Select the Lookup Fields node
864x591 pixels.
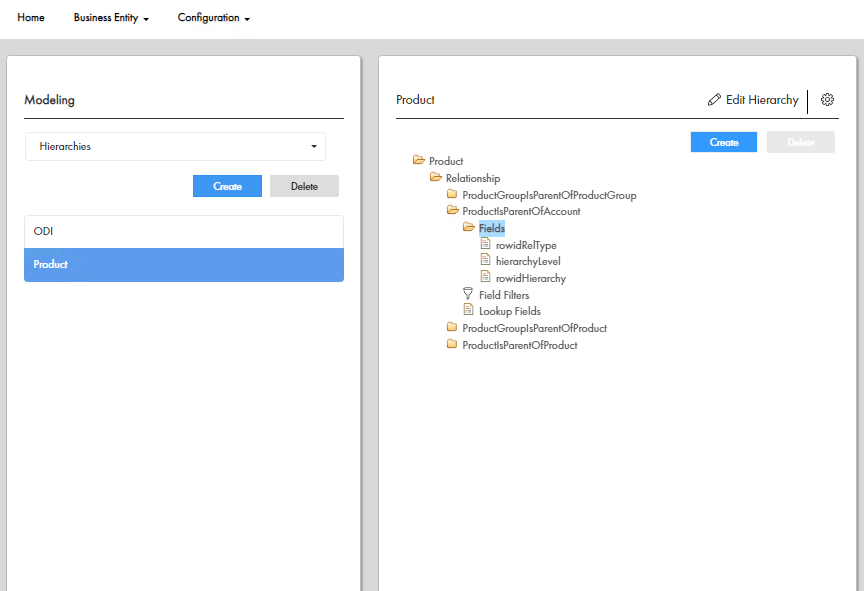click(x=510, y=311)
